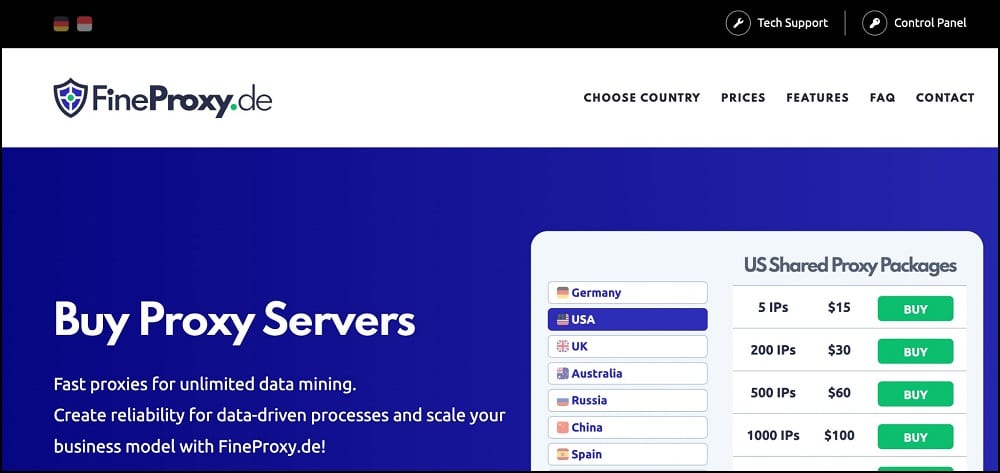This screenshot has height=473, width=1000.
Task: Select China in the country list
Action: [x=628, y=427]
